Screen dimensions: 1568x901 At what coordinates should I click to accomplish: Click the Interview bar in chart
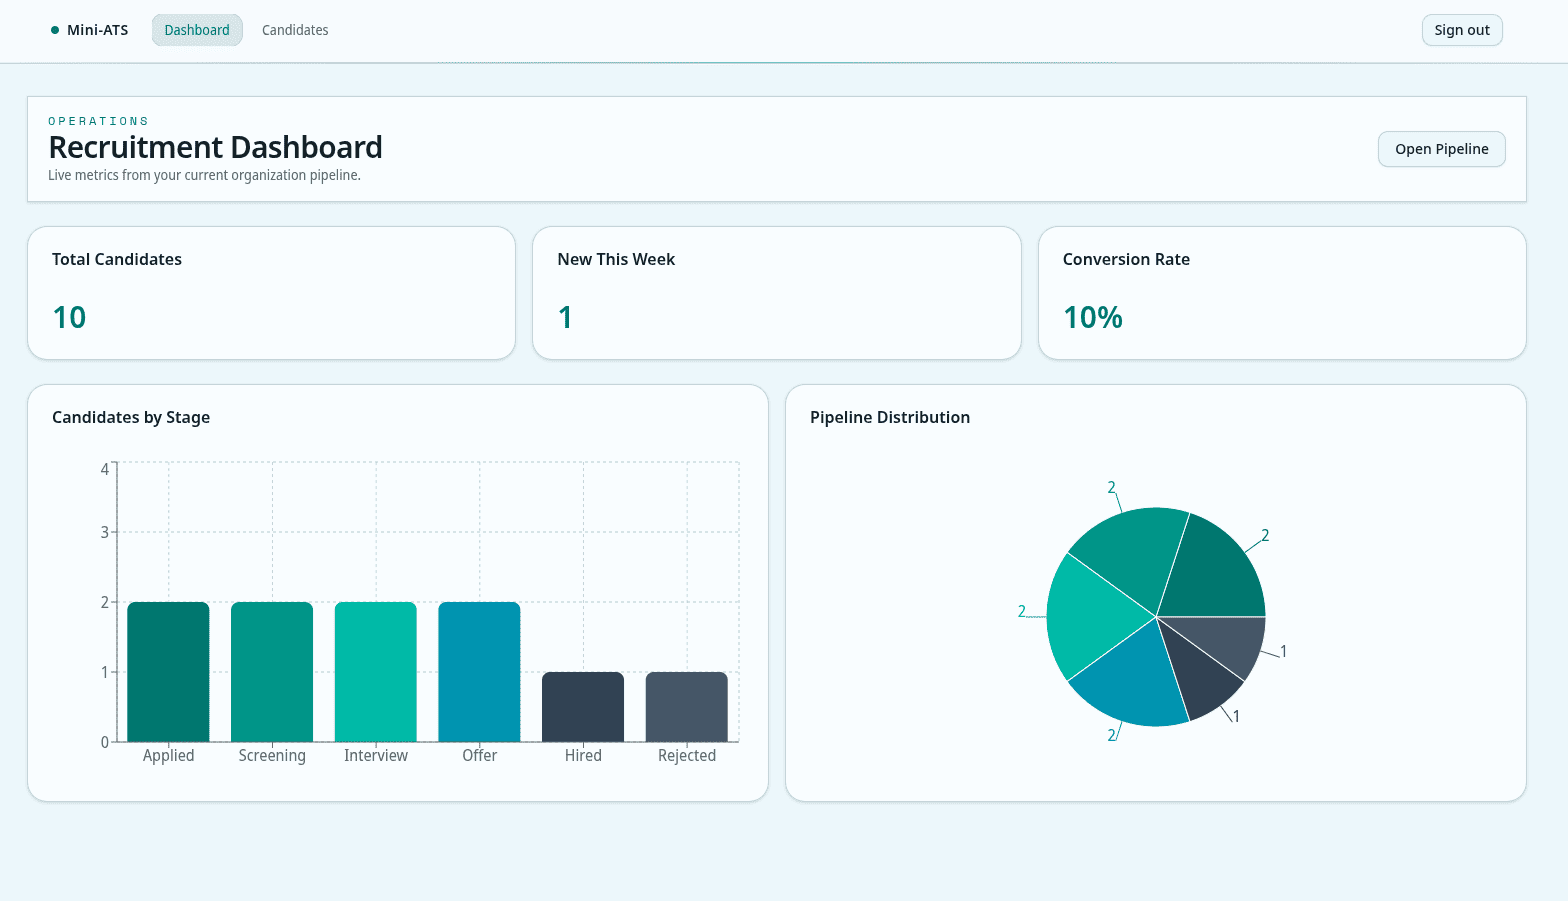(376, 672)
